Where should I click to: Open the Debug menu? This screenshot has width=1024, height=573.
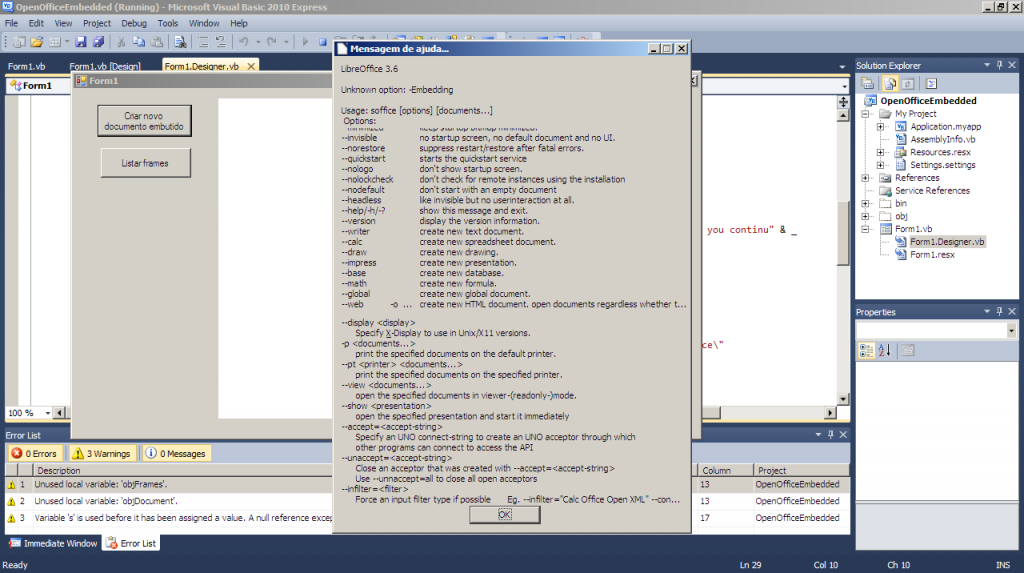pyautogui.click(x=133, y=22)
